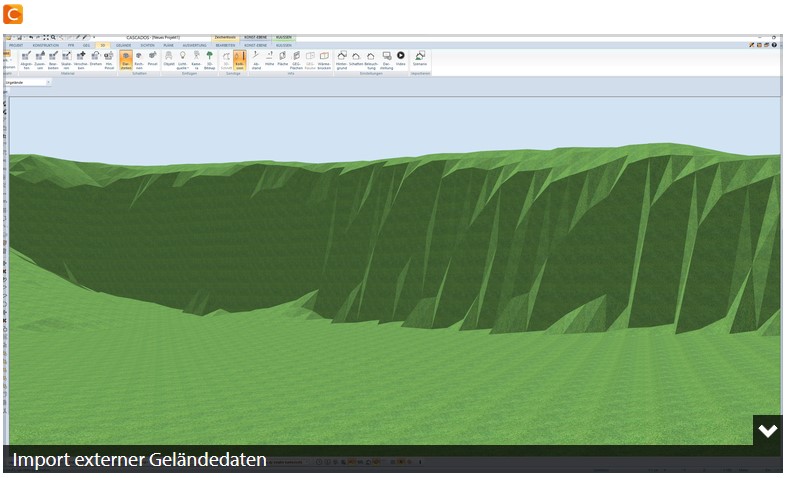
Task: Toggle the Rechnen shadow button
Action: tap(139, 60)
